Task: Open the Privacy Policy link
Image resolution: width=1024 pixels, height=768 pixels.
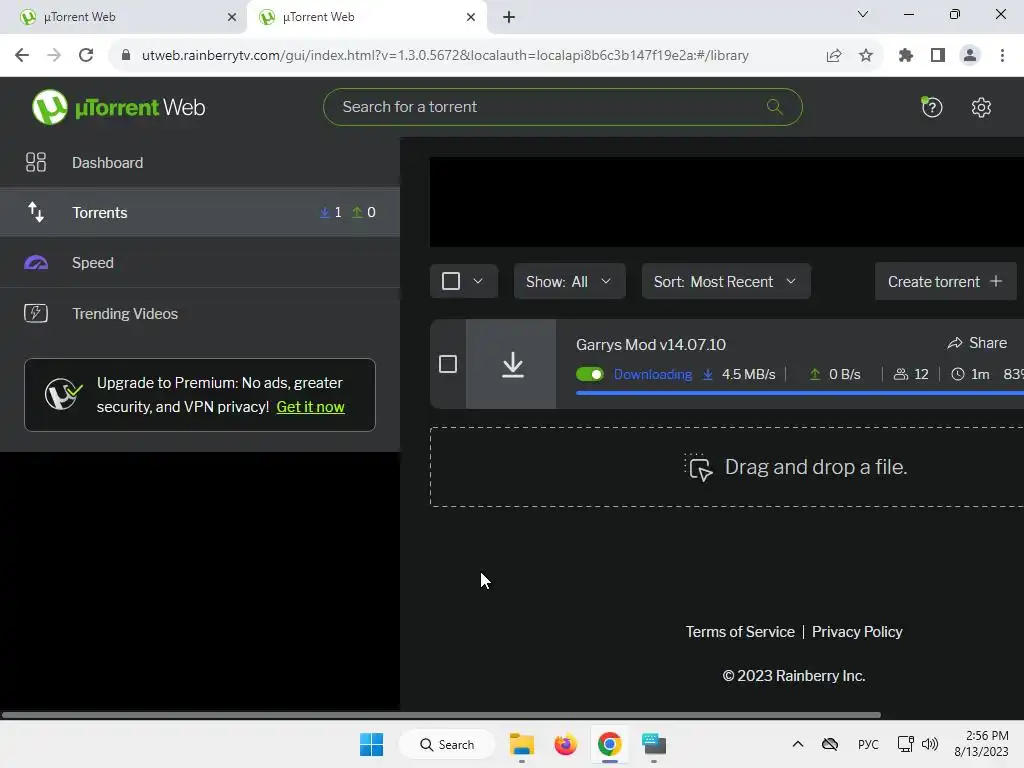Action: (x=857, y=632)
